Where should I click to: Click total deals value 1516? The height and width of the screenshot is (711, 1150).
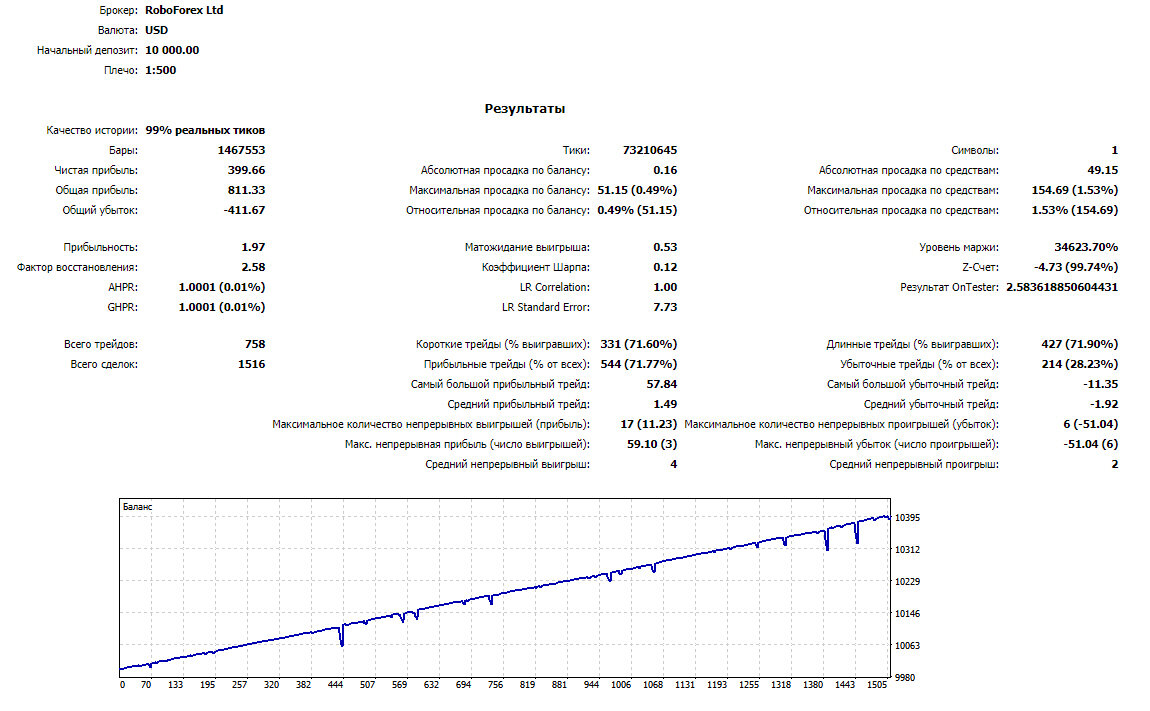[x=252, y=364]
